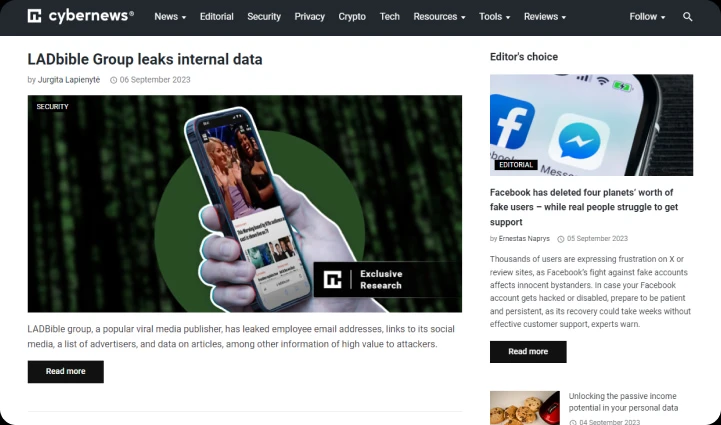This screenshot has height=425, width=721.
Task: Expand the News dropdown menu
Action: [170, 17]
